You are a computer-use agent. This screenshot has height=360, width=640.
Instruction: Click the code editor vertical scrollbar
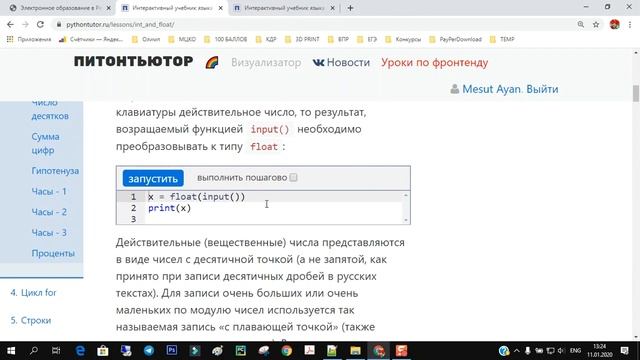pos(406,208)
